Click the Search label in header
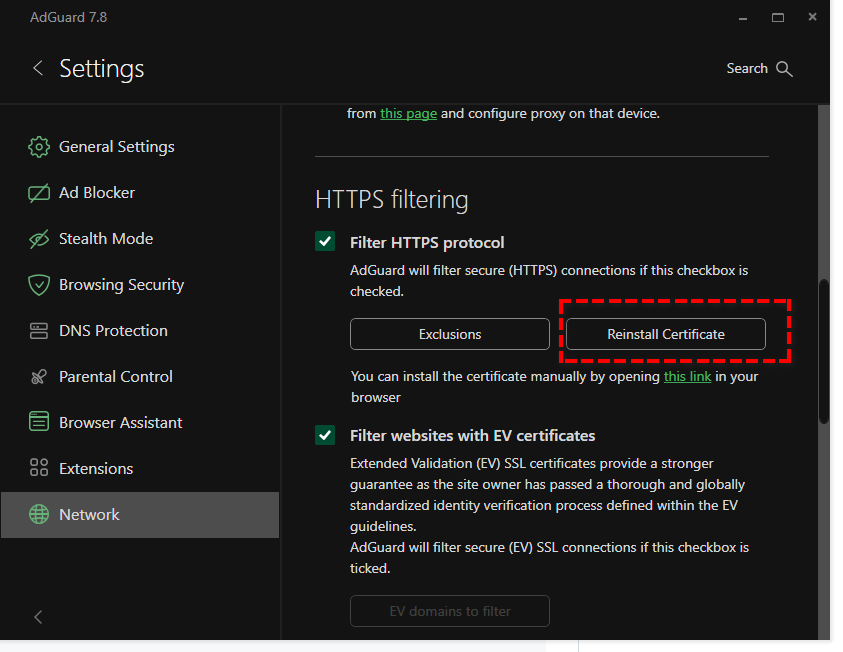843x652 pixels. pyautogui.click(x=747, y=69)
